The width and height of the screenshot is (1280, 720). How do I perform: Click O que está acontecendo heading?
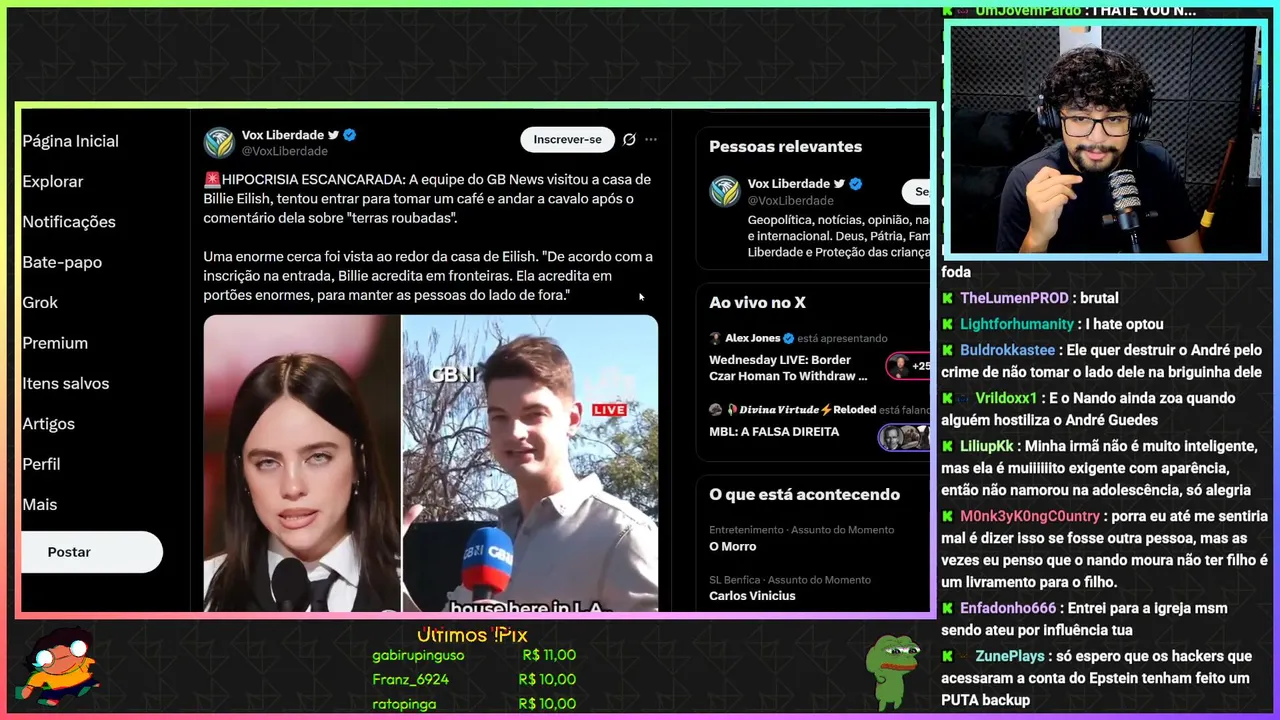coord(804,494)
